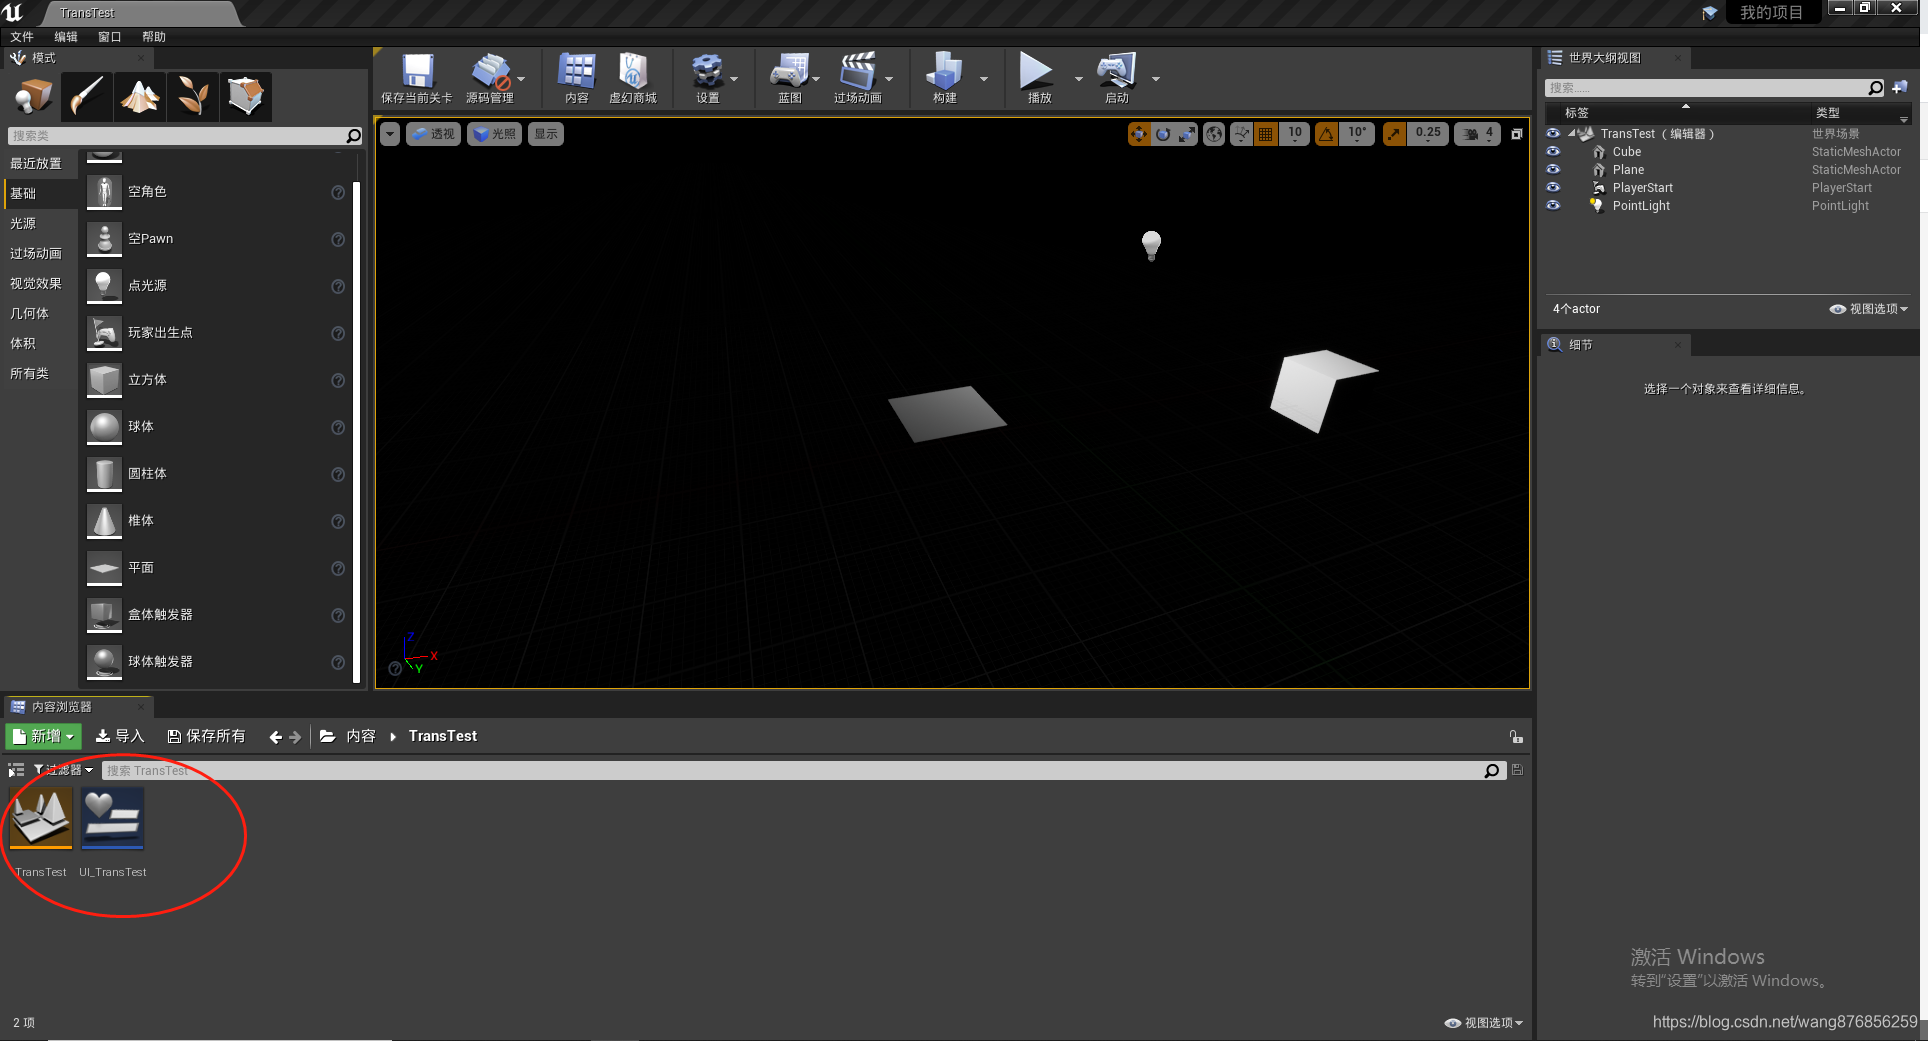The width and height of the screenshot is (1928, 1041).
Task: Click the 点光源 point light icon in list
Action: tap(104, 286)
